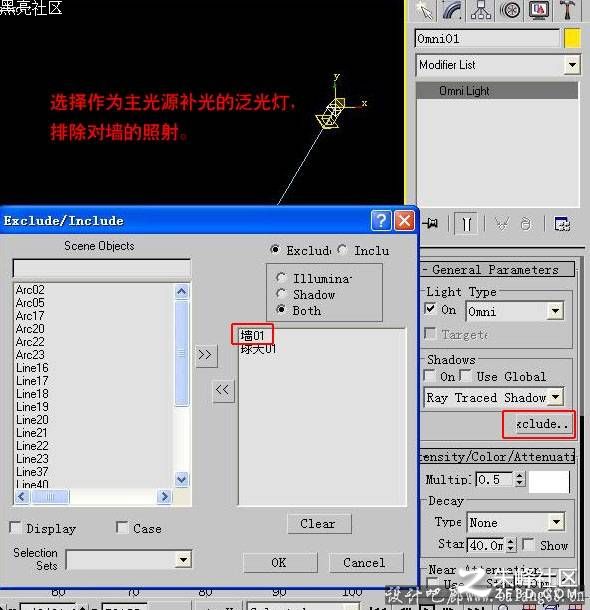
Task: Open the Ray Traced Shadow dropdown
Action: pyautogui.click(x=556, y=397)
